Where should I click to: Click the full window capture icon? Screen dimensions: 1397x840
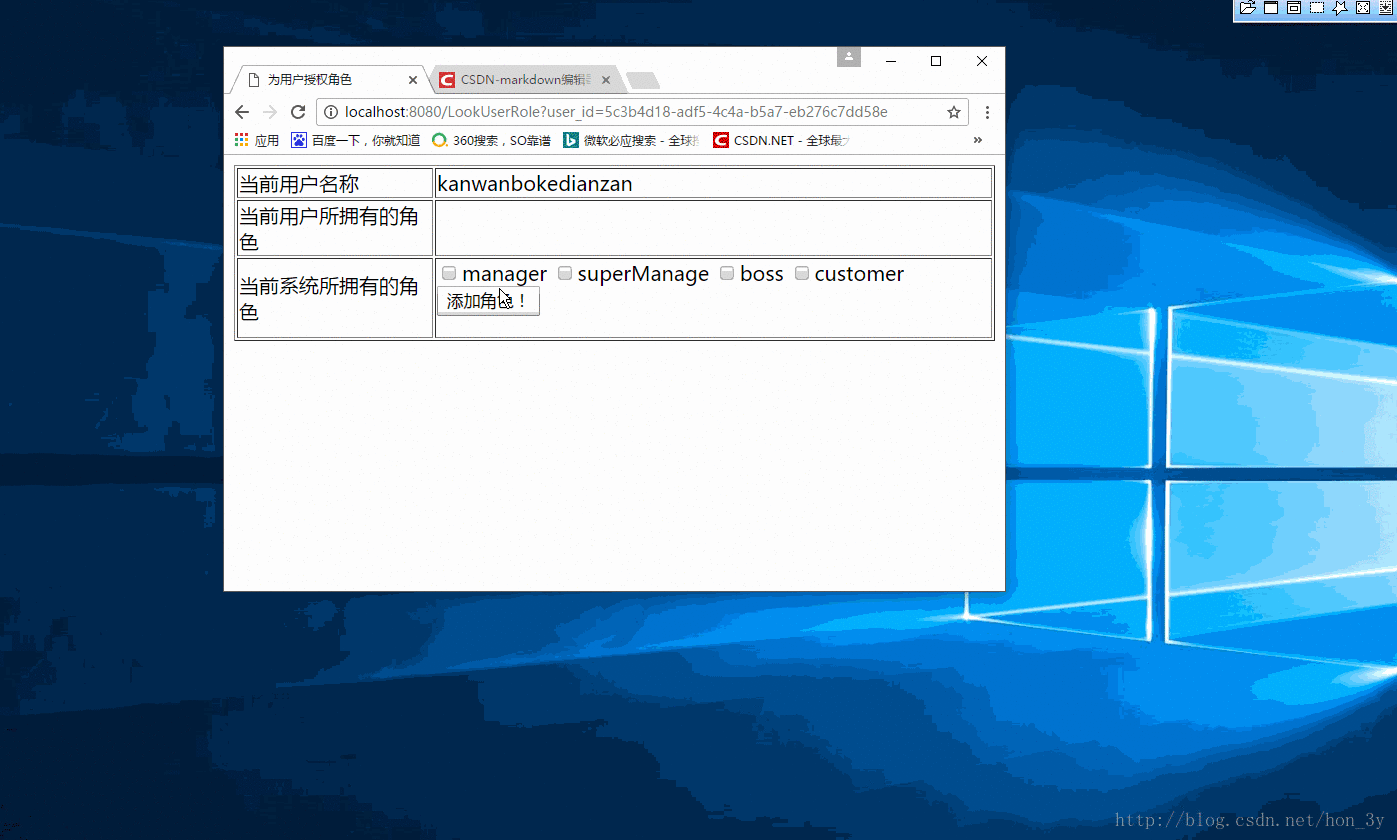coord(1271,8)
